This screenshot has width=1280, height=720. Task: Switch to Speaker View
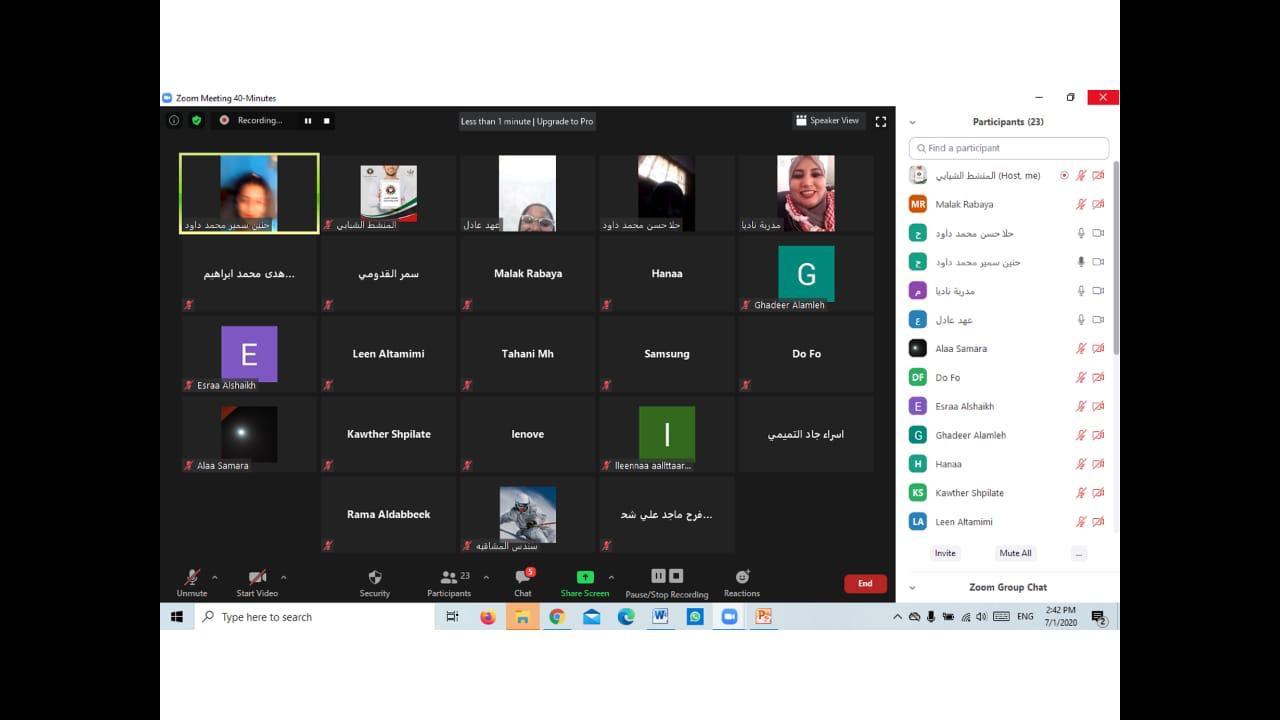tap(827, 121)
